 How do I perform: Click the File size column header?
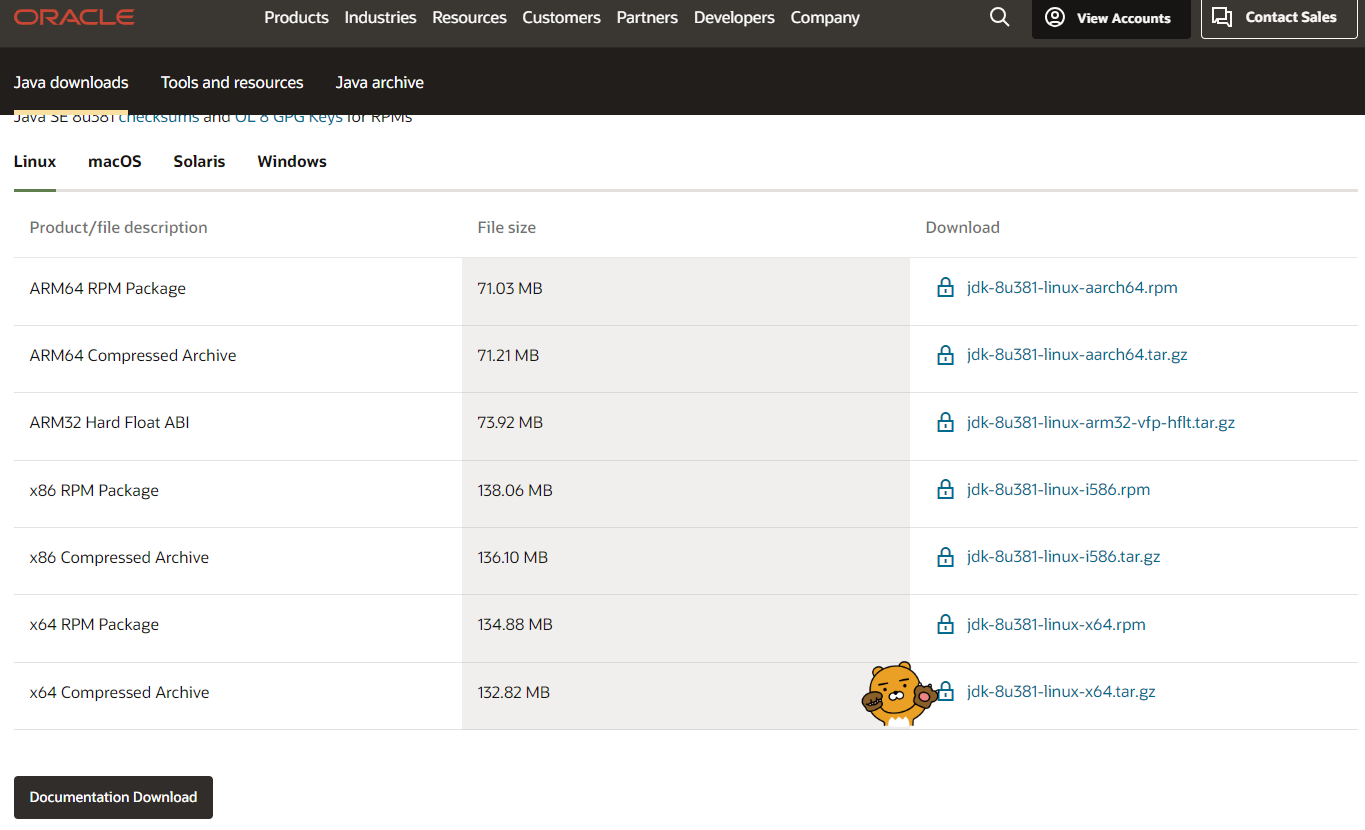coord(507,227)
